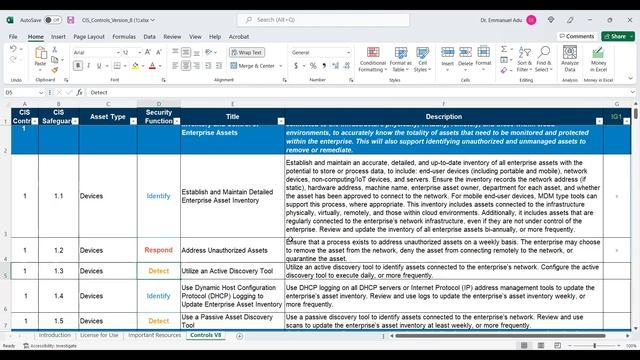The width and height of the screenshot is (640, 360).
Task: Open the Arial font name dropdown
Action: coord(118,53)
